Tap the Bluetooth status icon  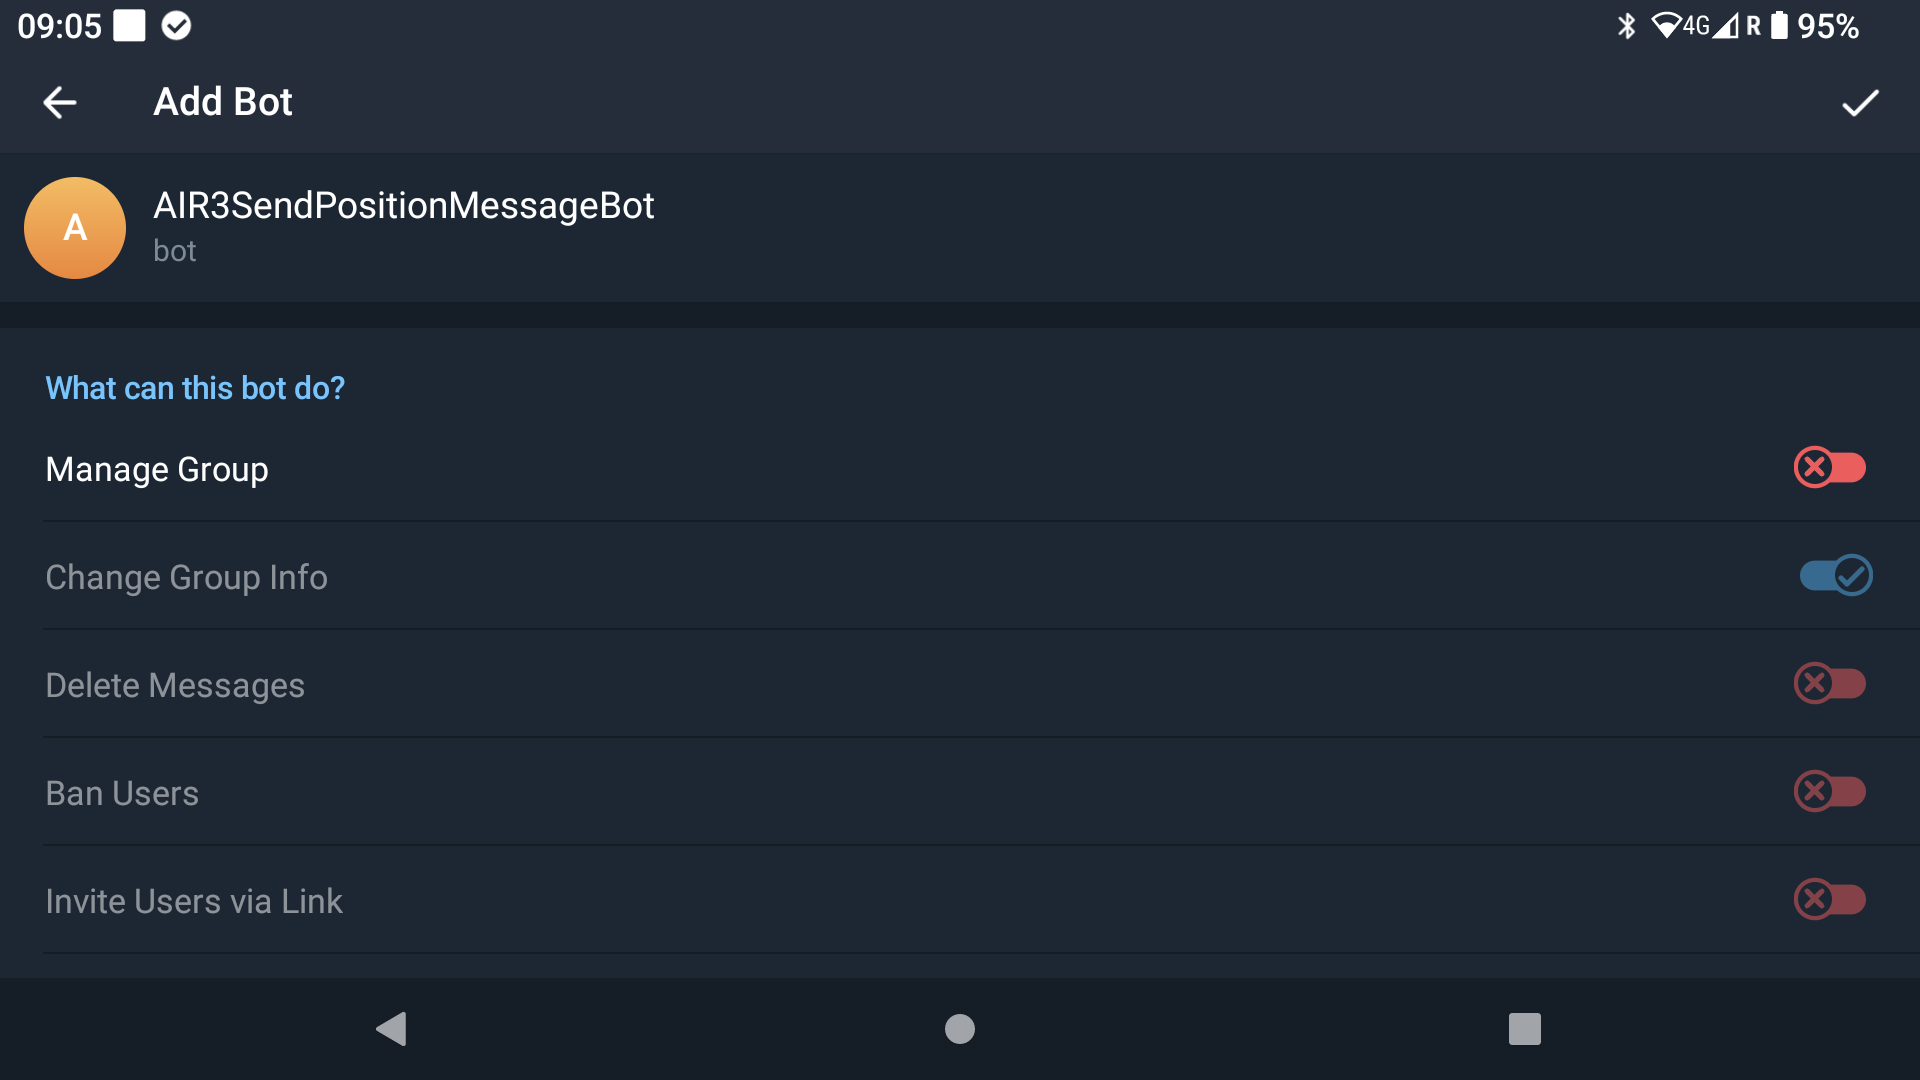click(1627, 26)
